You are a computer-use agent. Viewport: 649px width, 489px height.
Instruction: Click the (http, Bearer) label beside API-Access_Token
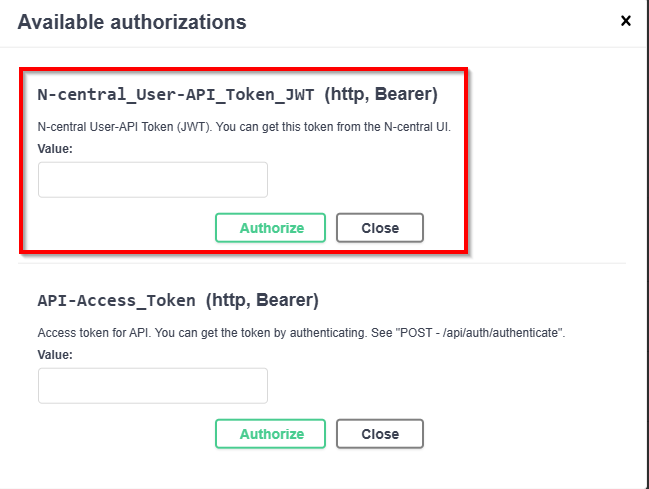coord(262,300)
